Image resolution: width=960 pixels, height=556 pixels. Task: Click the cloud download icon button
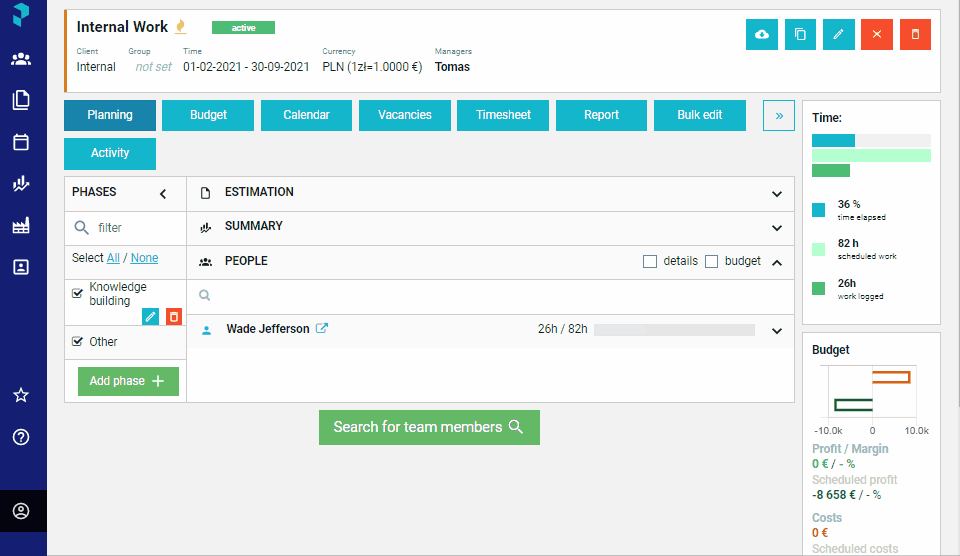coord(762,34)
